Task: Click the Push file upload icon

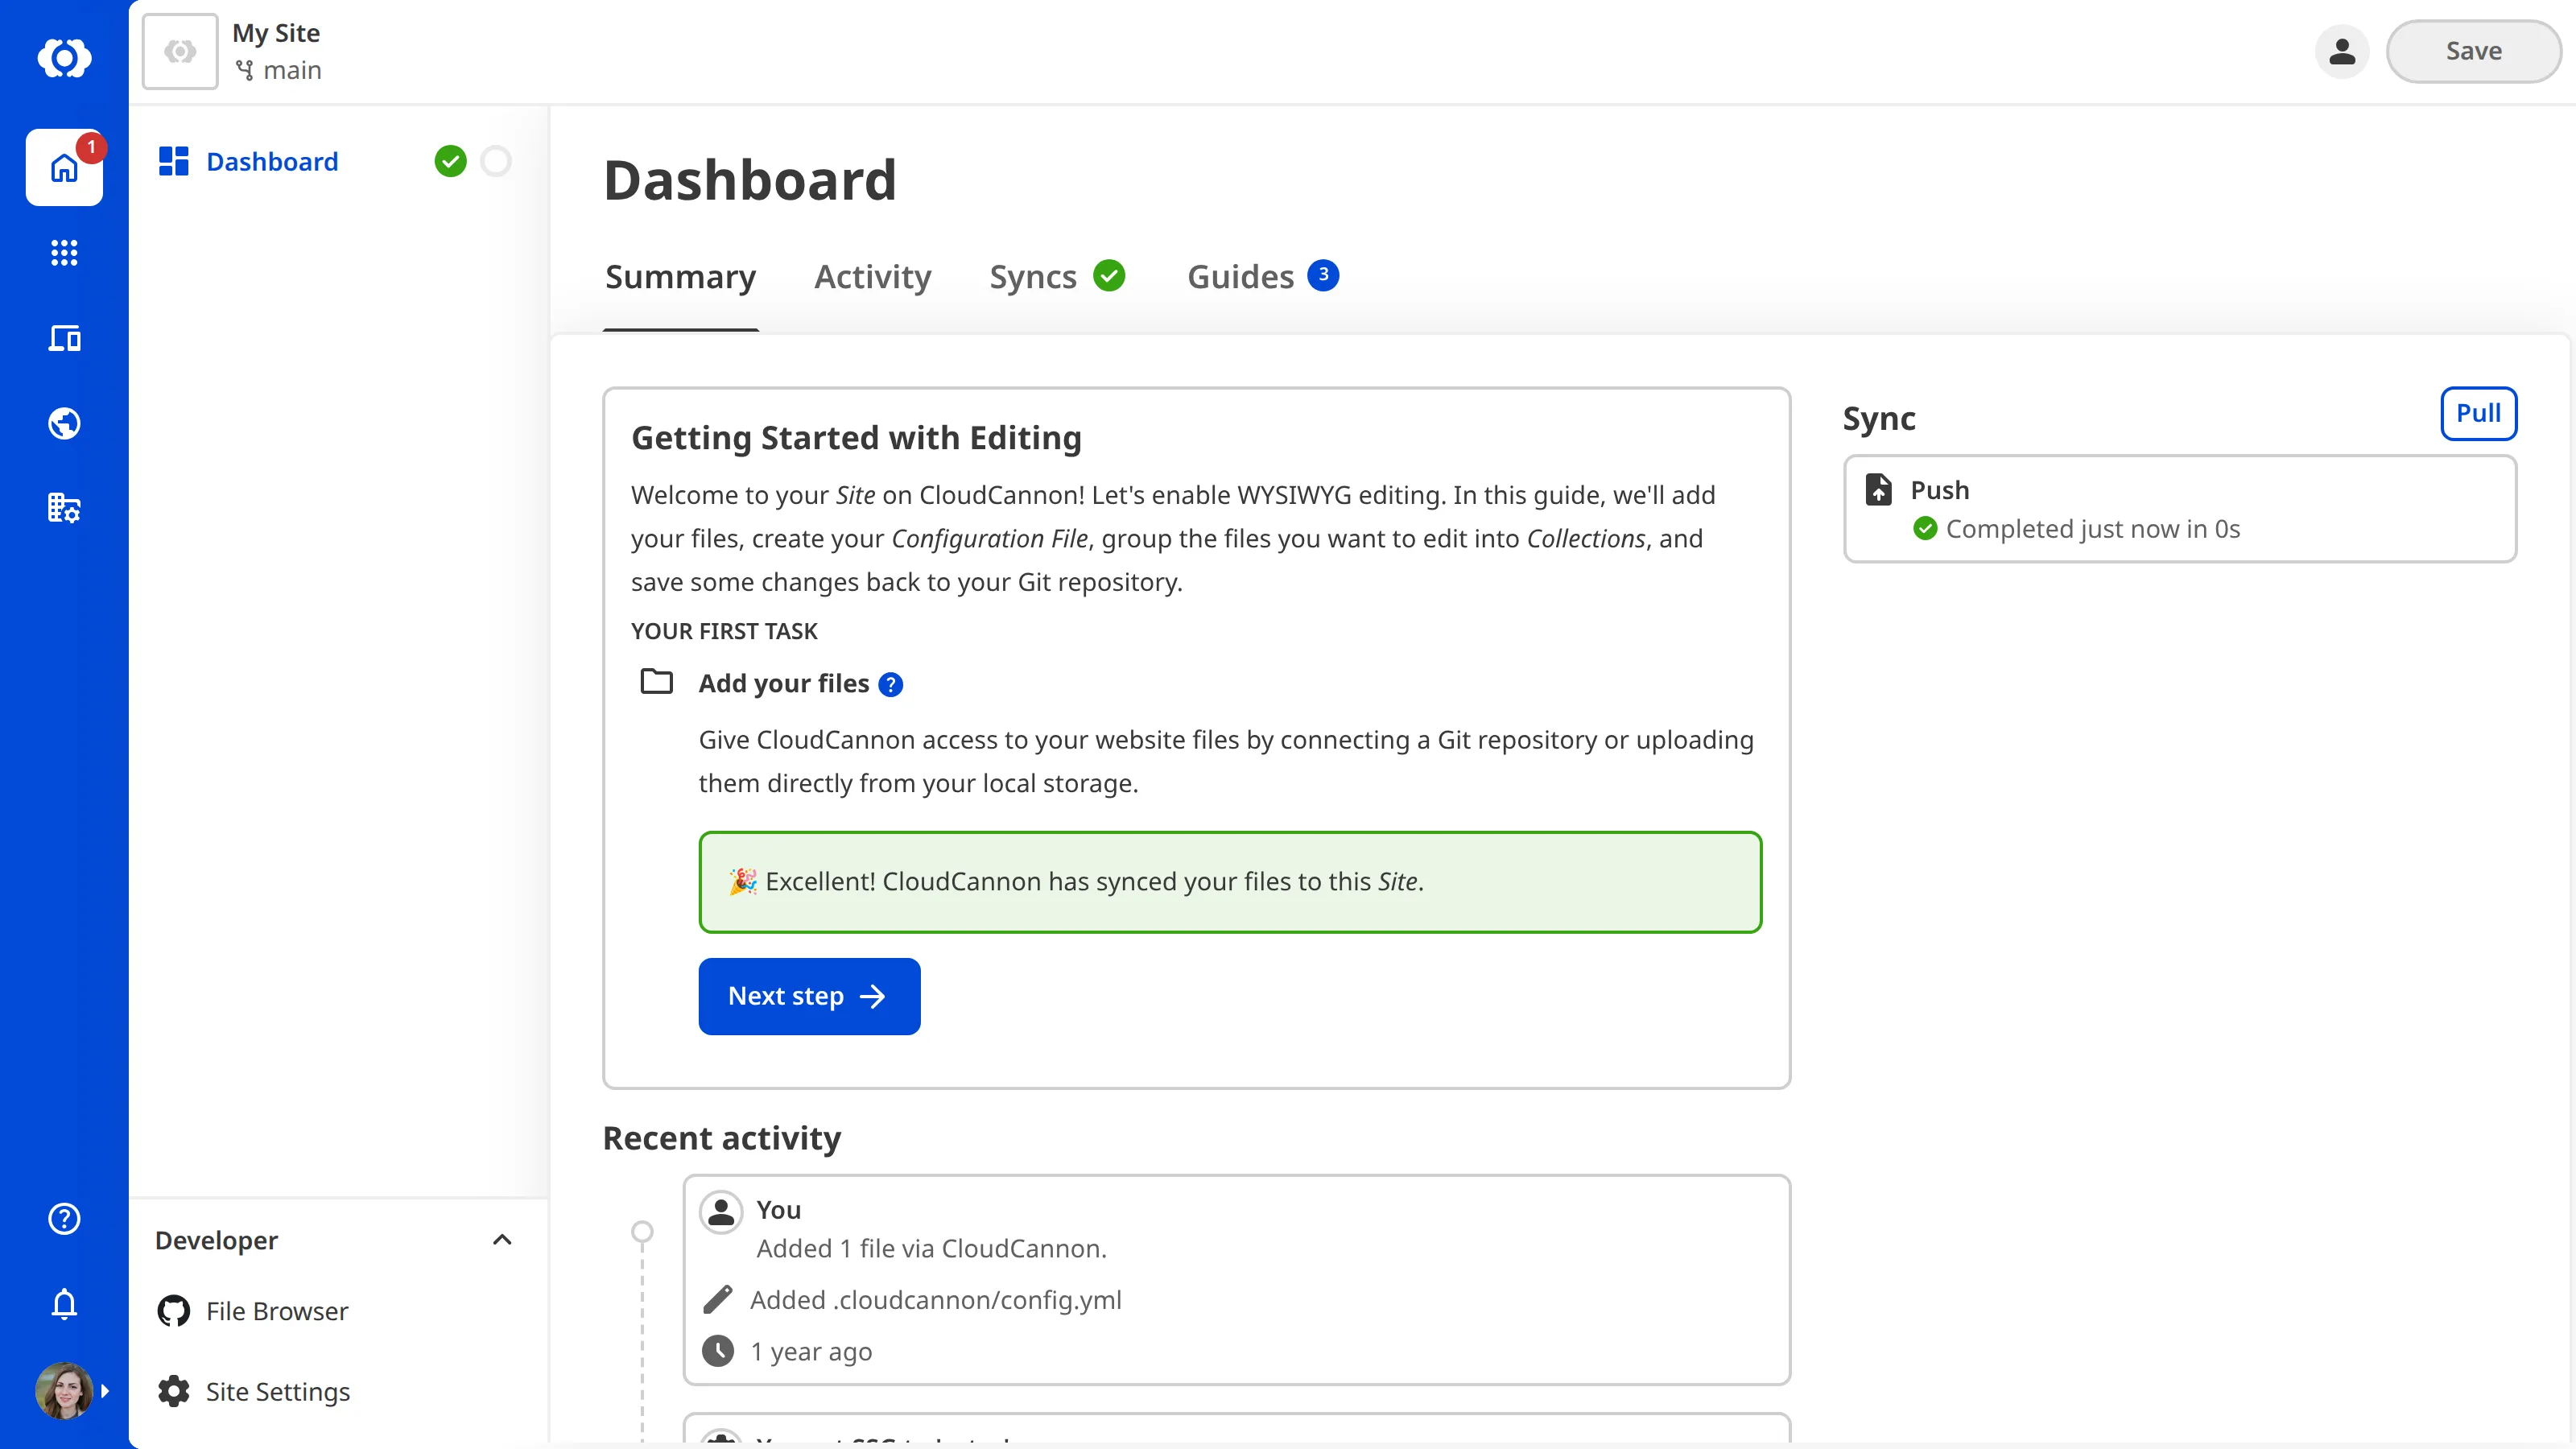Action: click(1879, 489)
